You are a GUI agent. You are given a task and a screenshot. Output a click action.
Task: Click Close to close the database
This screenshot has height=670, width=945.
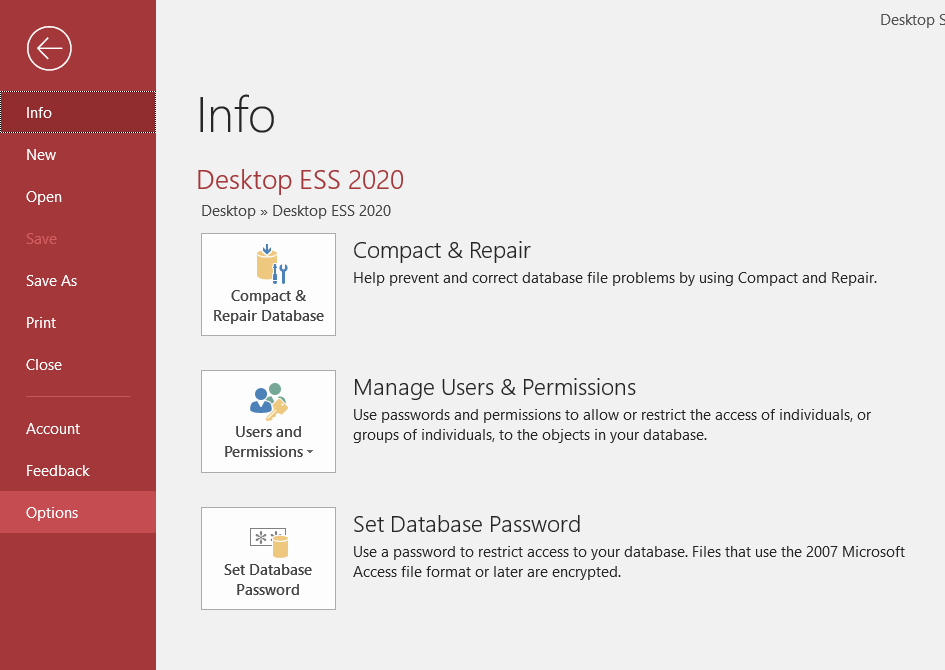coord(44,365)
